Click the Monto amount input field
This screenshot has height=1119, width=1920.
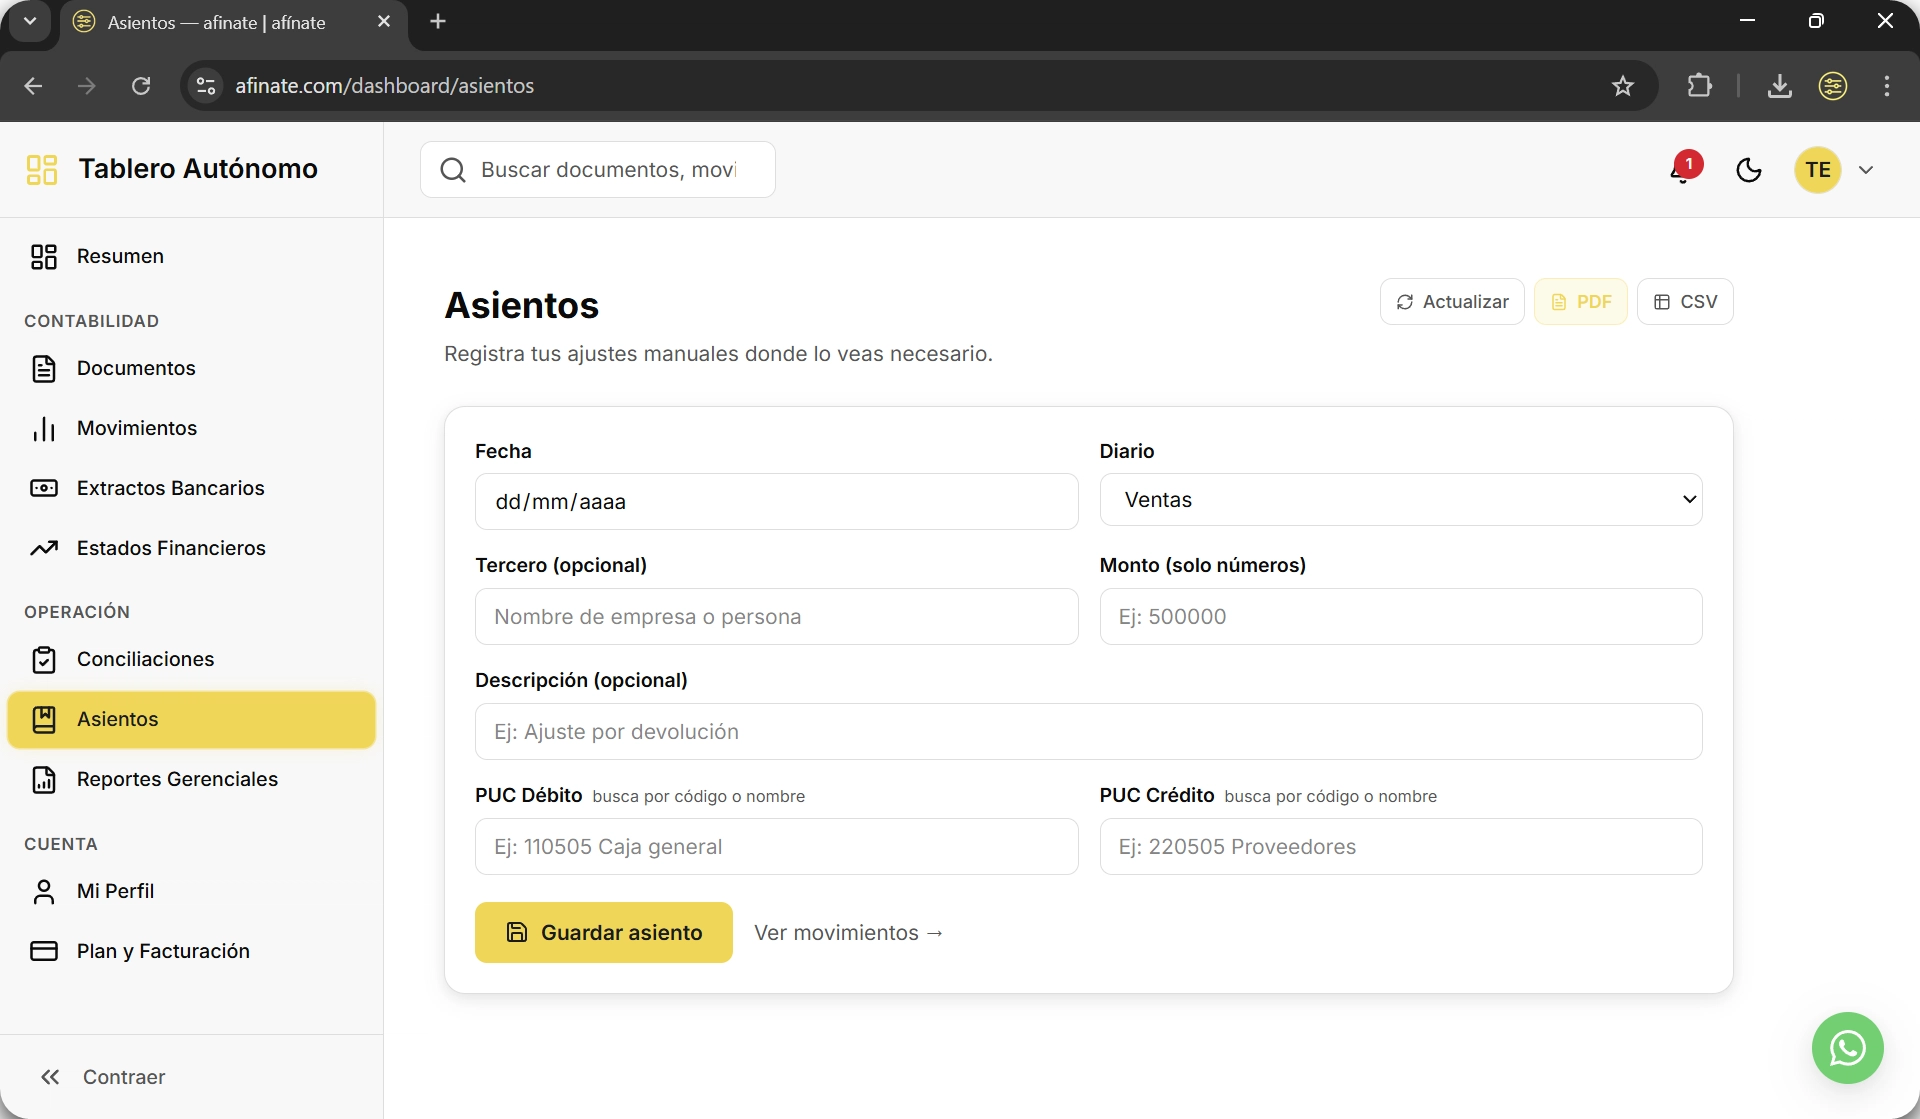[x=1400, y=617]
